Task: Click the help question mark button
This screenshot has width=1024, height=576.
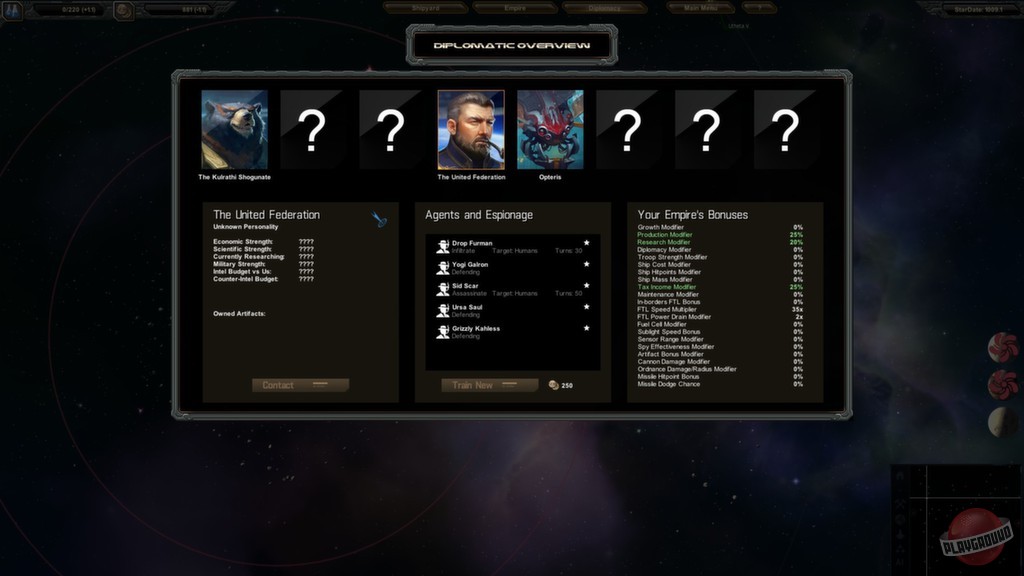Action: pos(759,8)
